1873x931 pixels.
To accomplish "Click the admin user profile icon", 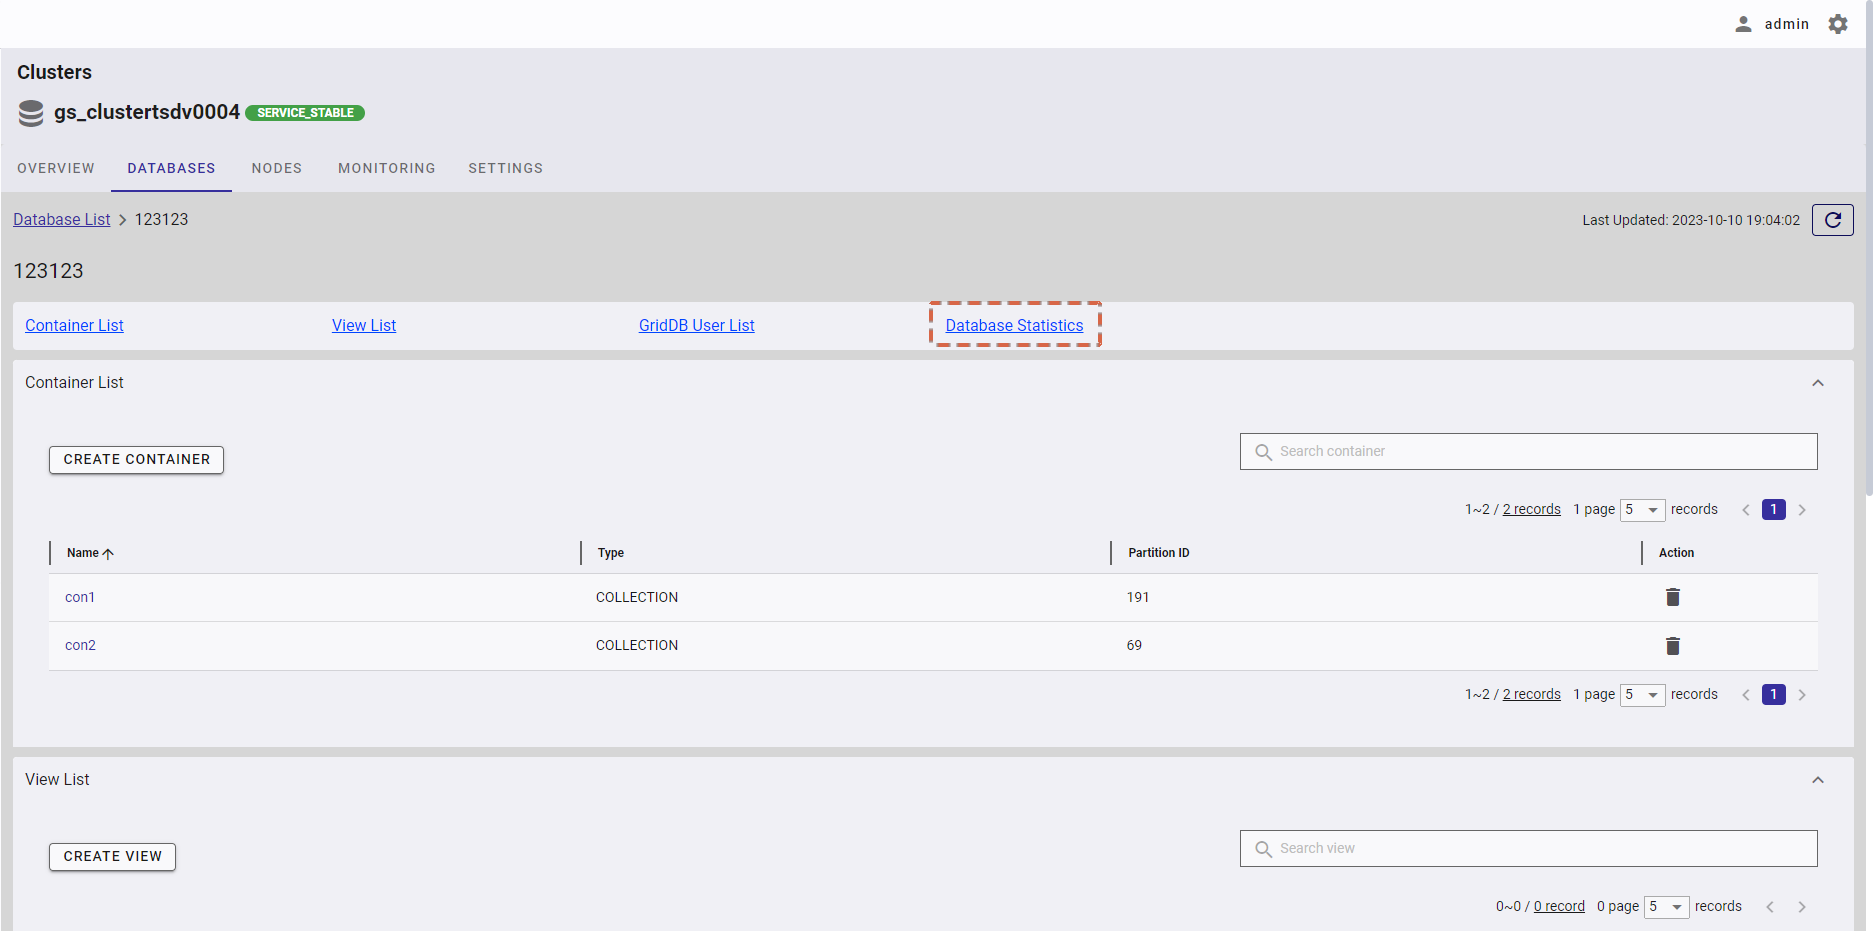I will (1743, 24).
